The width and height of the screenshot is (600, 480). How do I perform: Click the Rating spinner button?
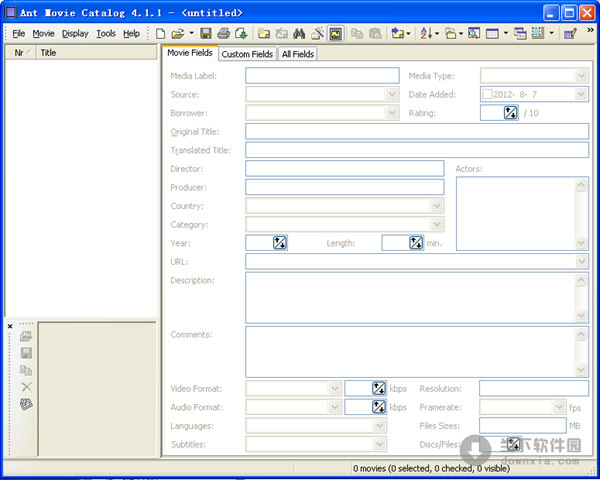[x=510, y=113]
